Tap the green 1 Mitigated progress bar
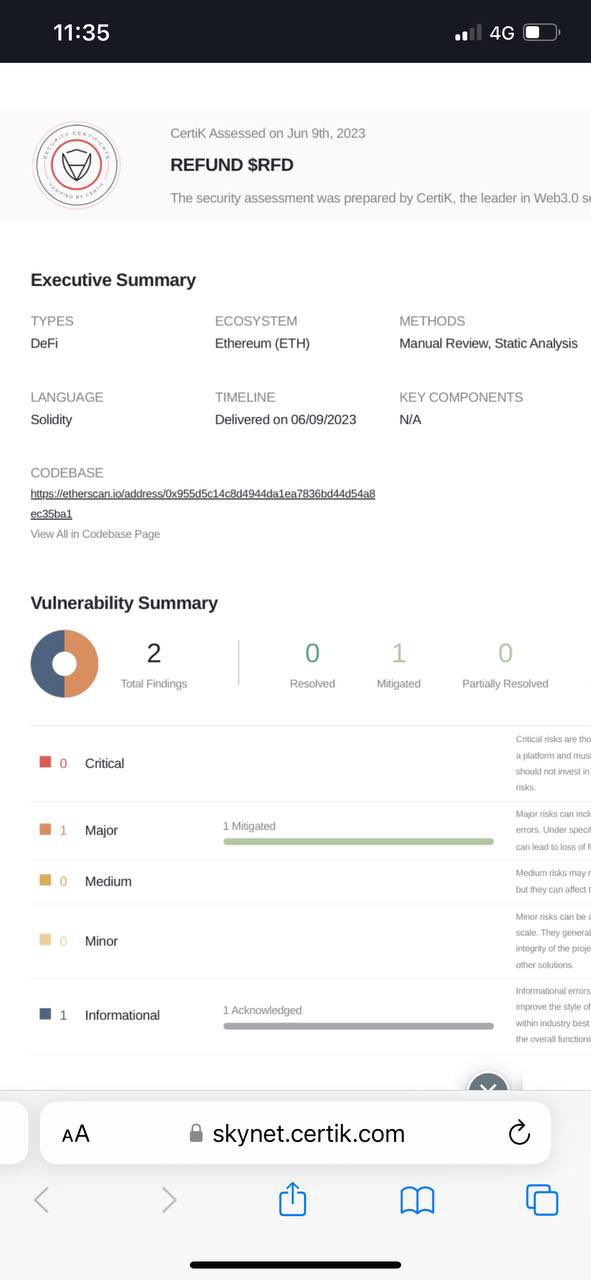Image resolution: width=591 pixels, height=1280 pixels. pos(358,842)
